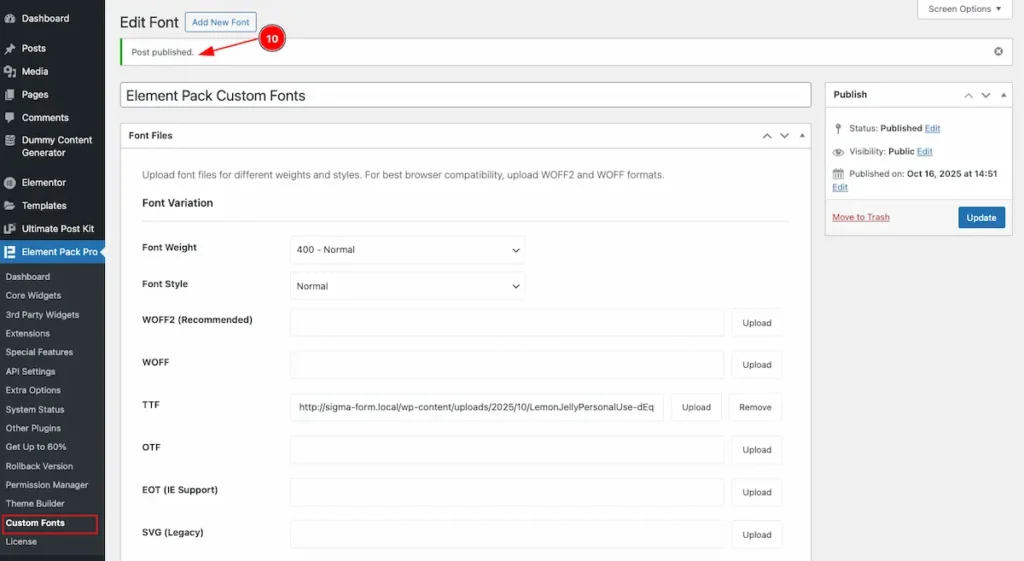Expand the Screen Options panel
The image size is (1024, 561).
pyautogui.click(x=964, y=9)
